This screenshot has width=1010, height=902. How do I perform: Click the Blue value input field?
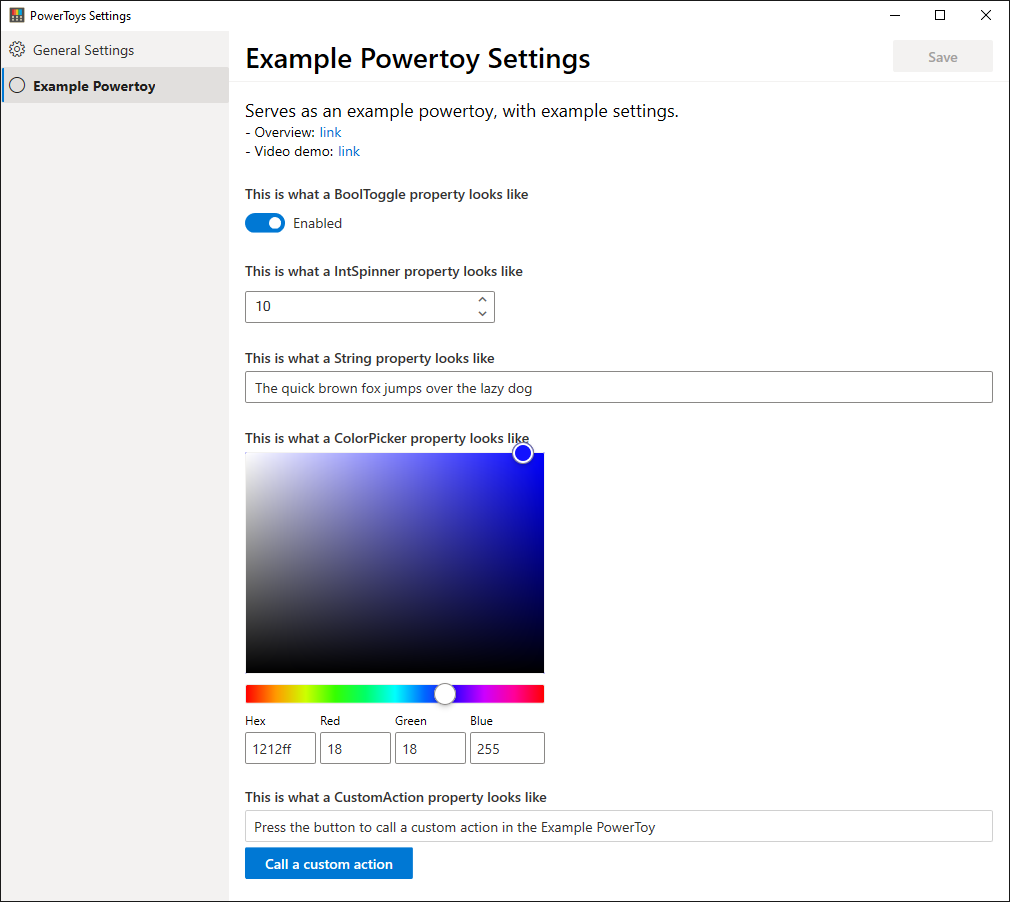click(x=507, y=747)
